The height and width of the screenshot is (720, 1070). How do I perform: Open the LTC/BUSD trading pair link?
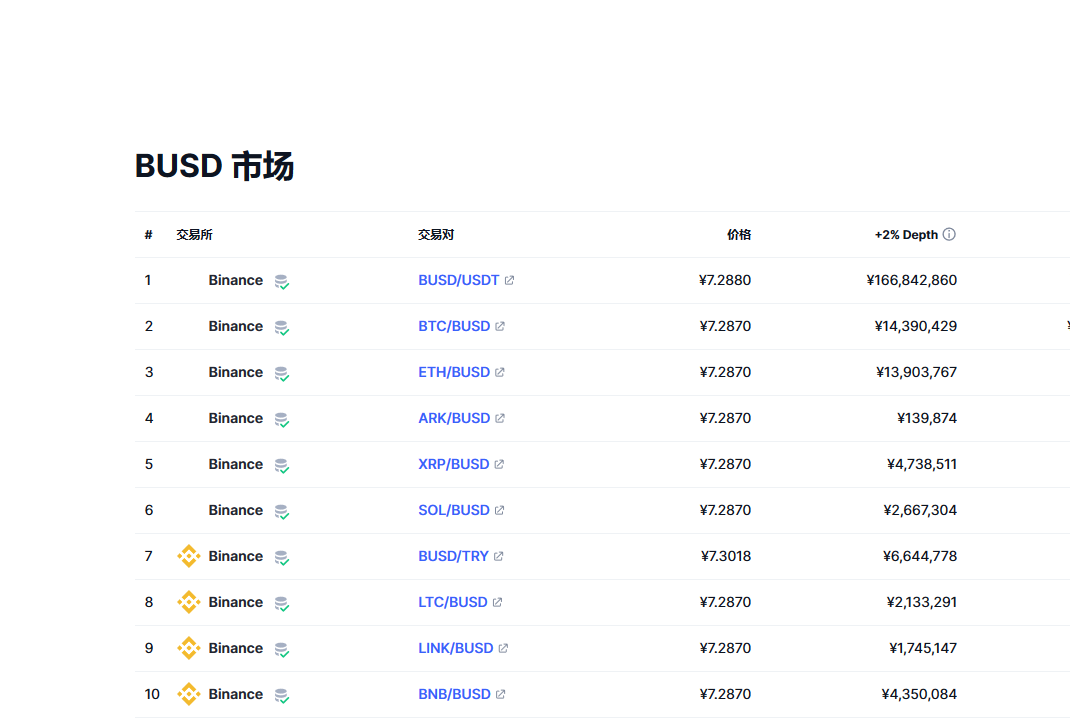pos(452,602)
